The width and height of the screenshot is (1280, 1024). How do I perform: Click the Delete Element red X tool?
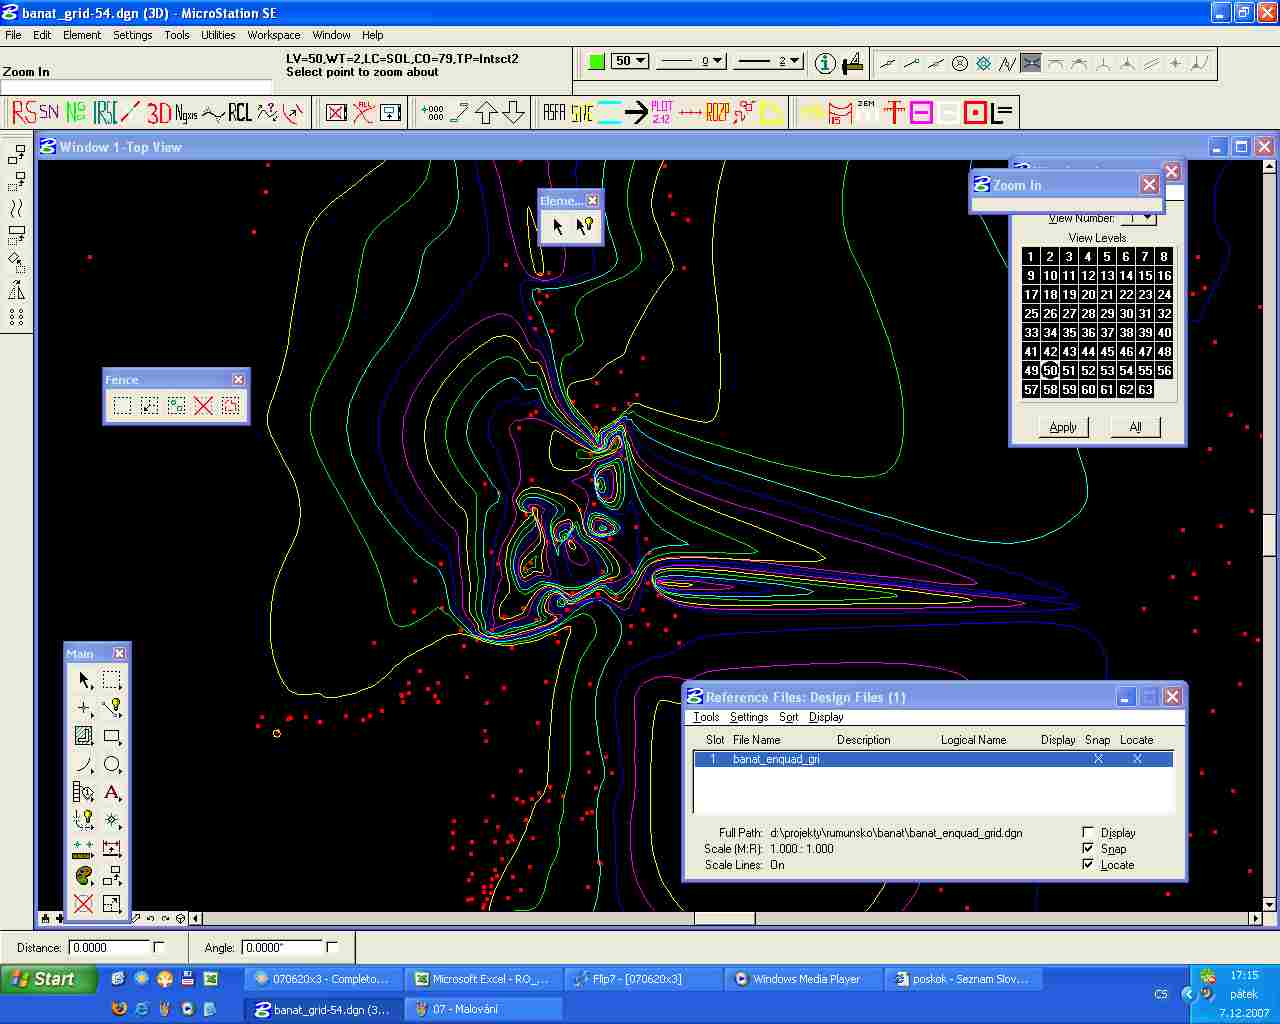coord(83,904)
